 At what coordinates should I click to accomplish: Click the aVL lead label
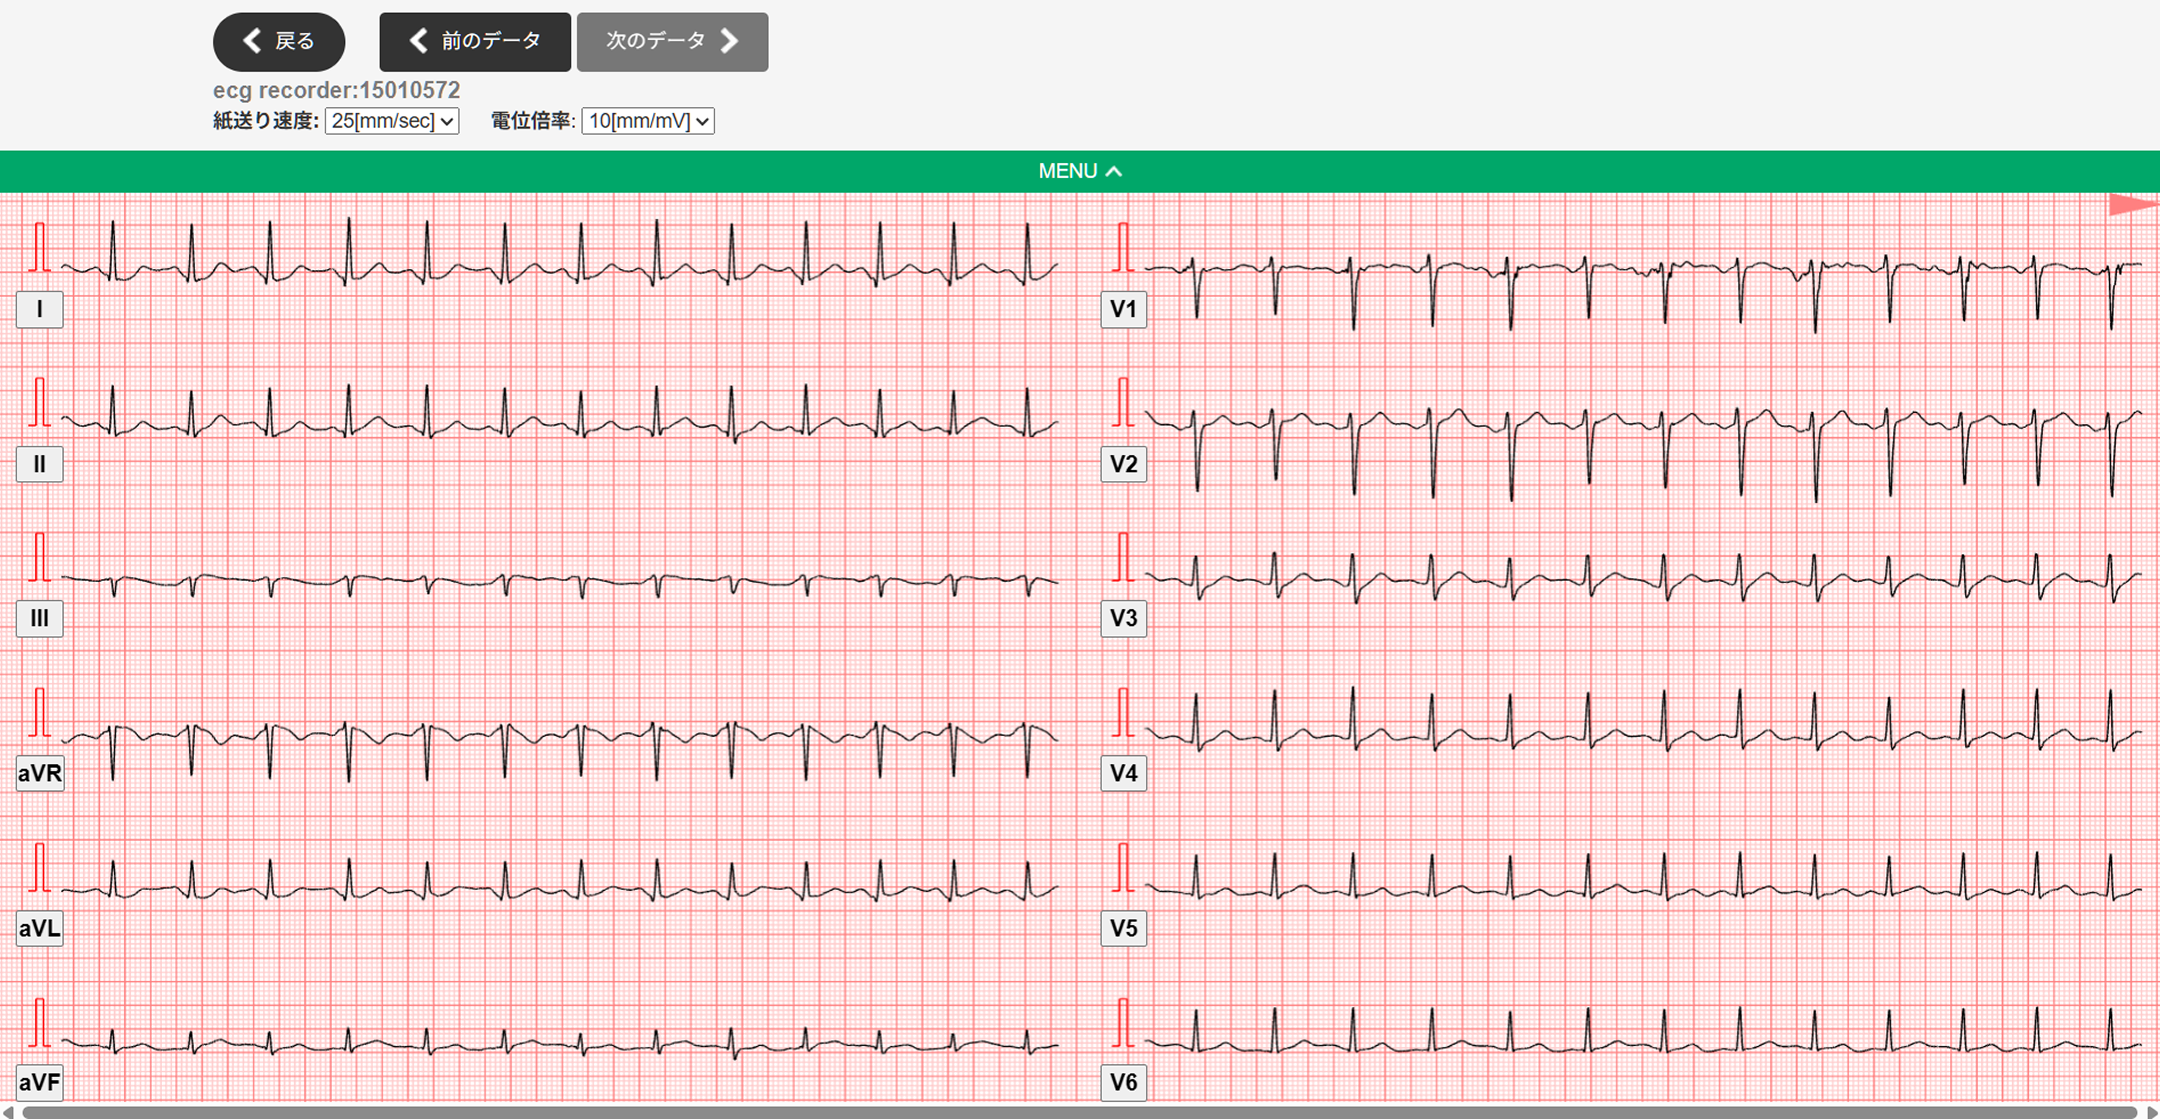40,928
